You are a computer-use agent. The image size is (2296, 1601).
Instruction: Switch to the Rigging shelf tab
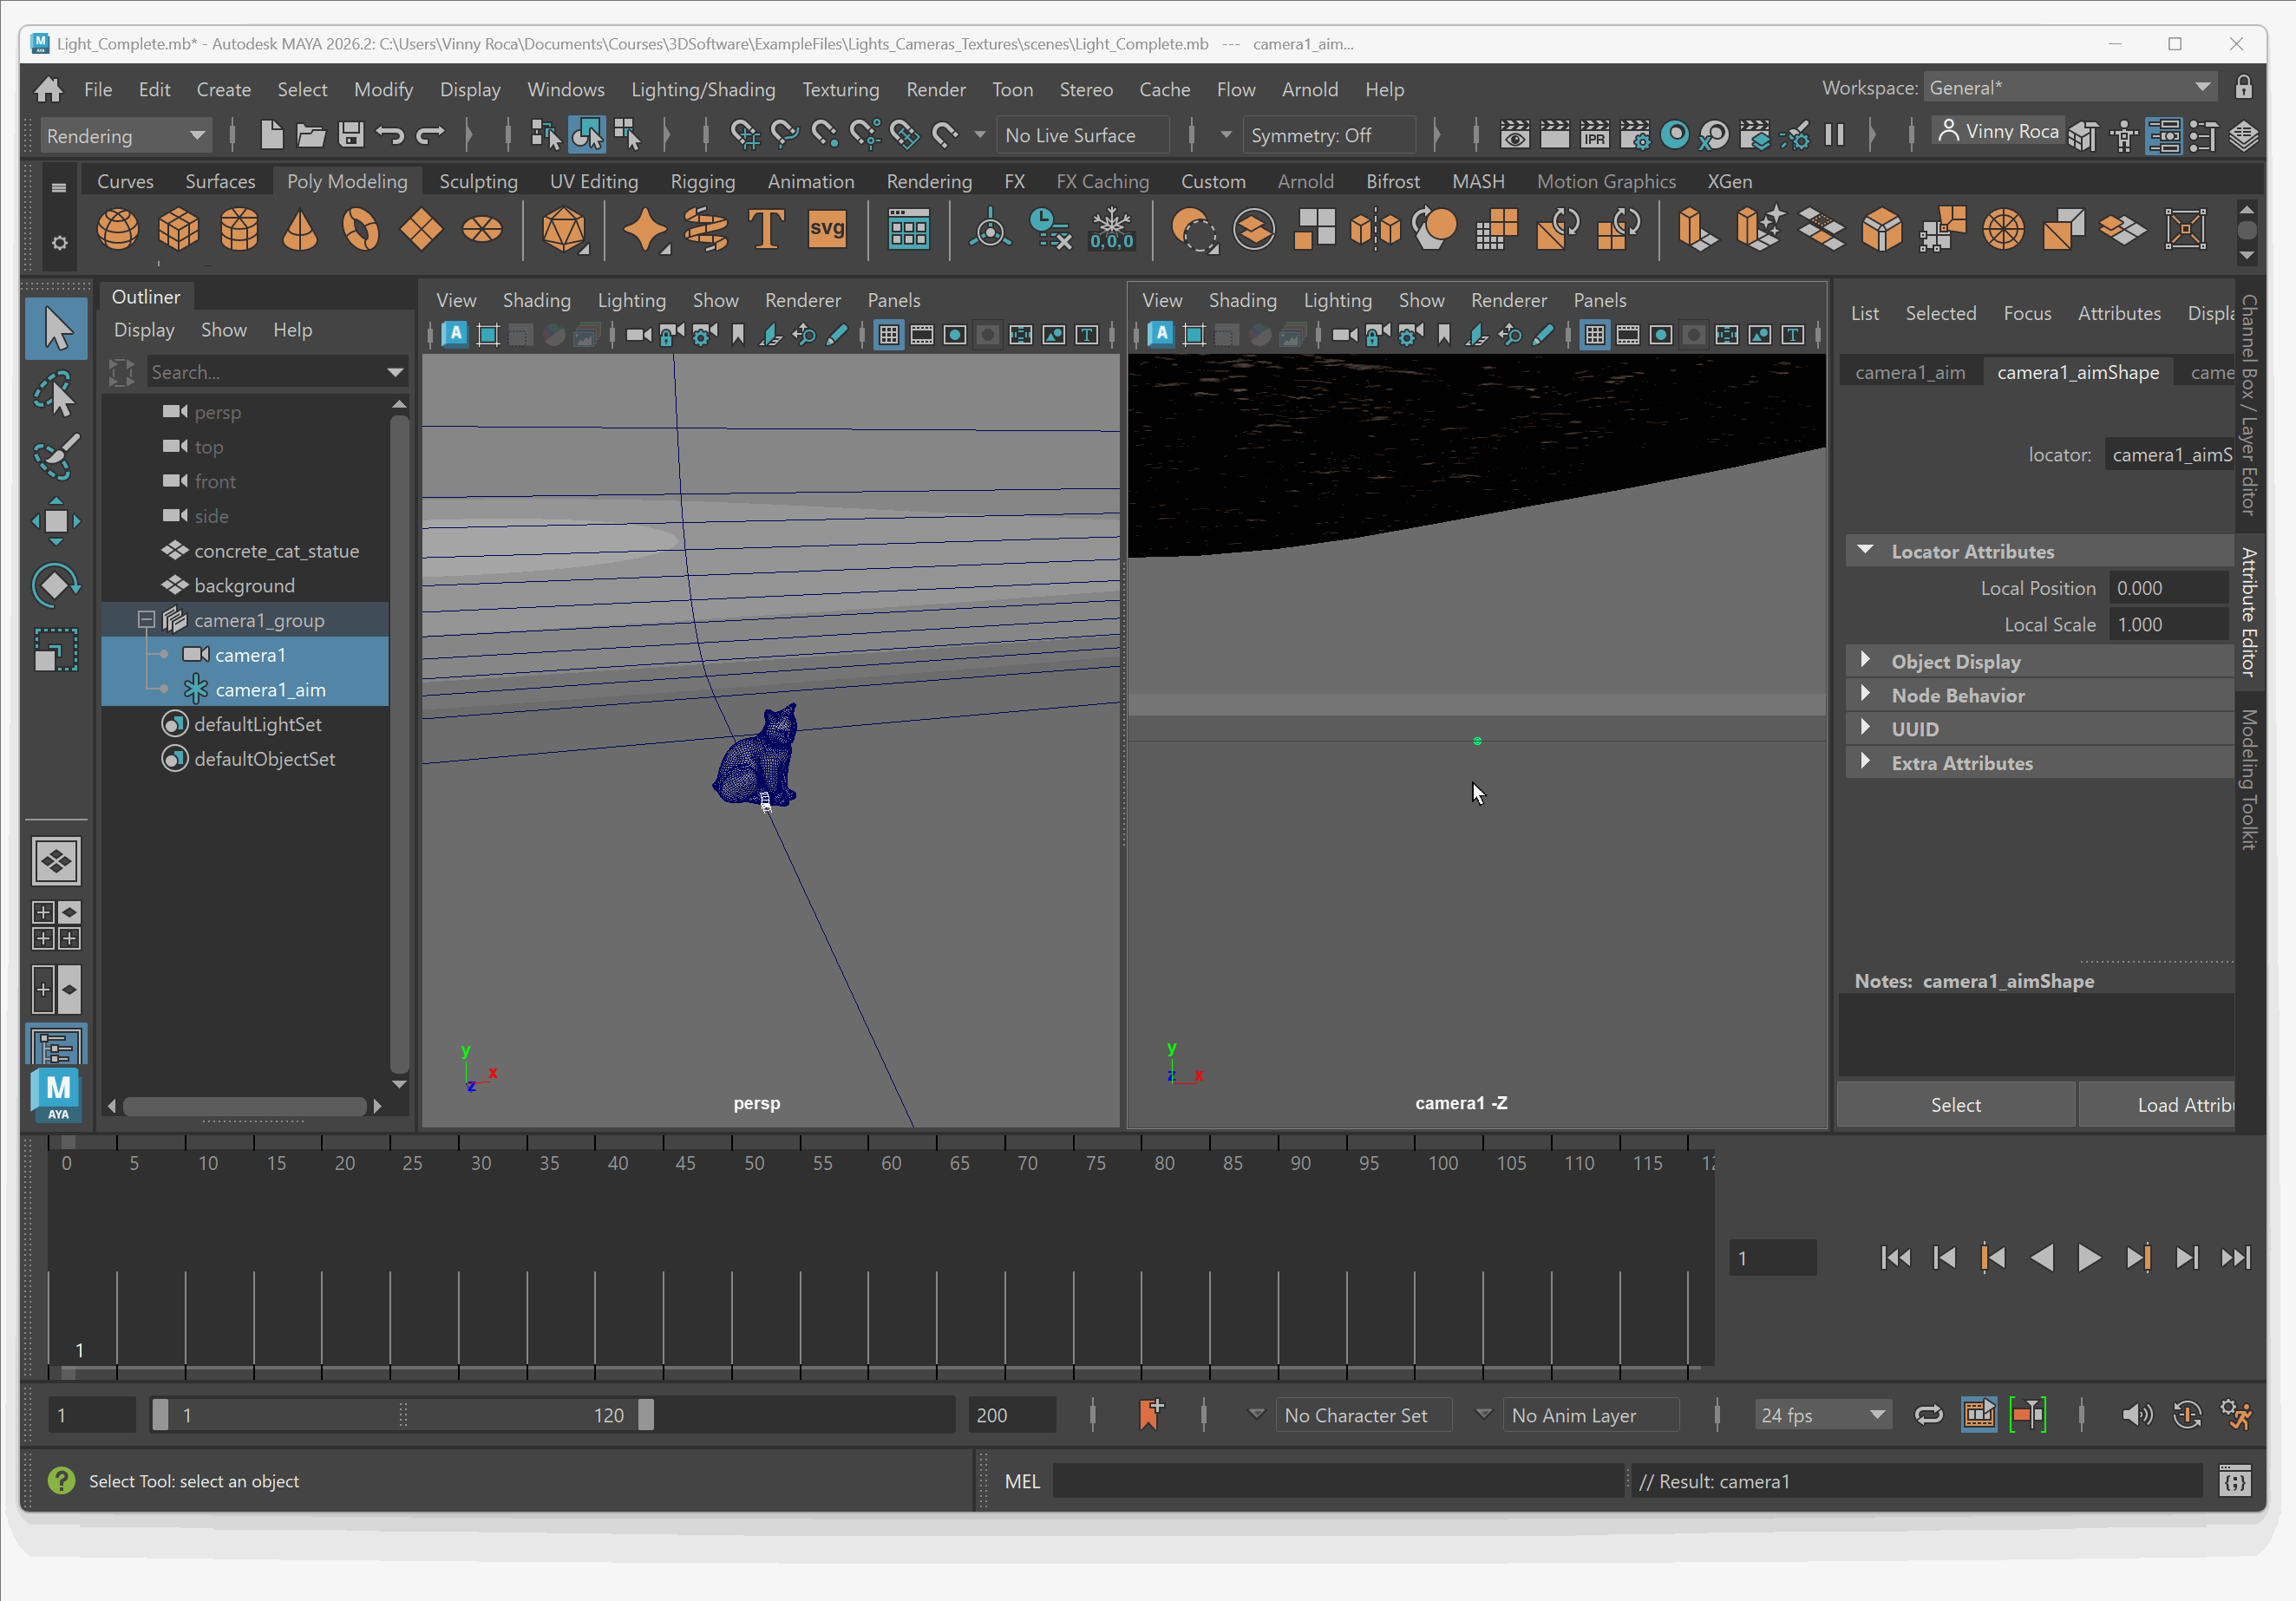click(x=702, y=181)
